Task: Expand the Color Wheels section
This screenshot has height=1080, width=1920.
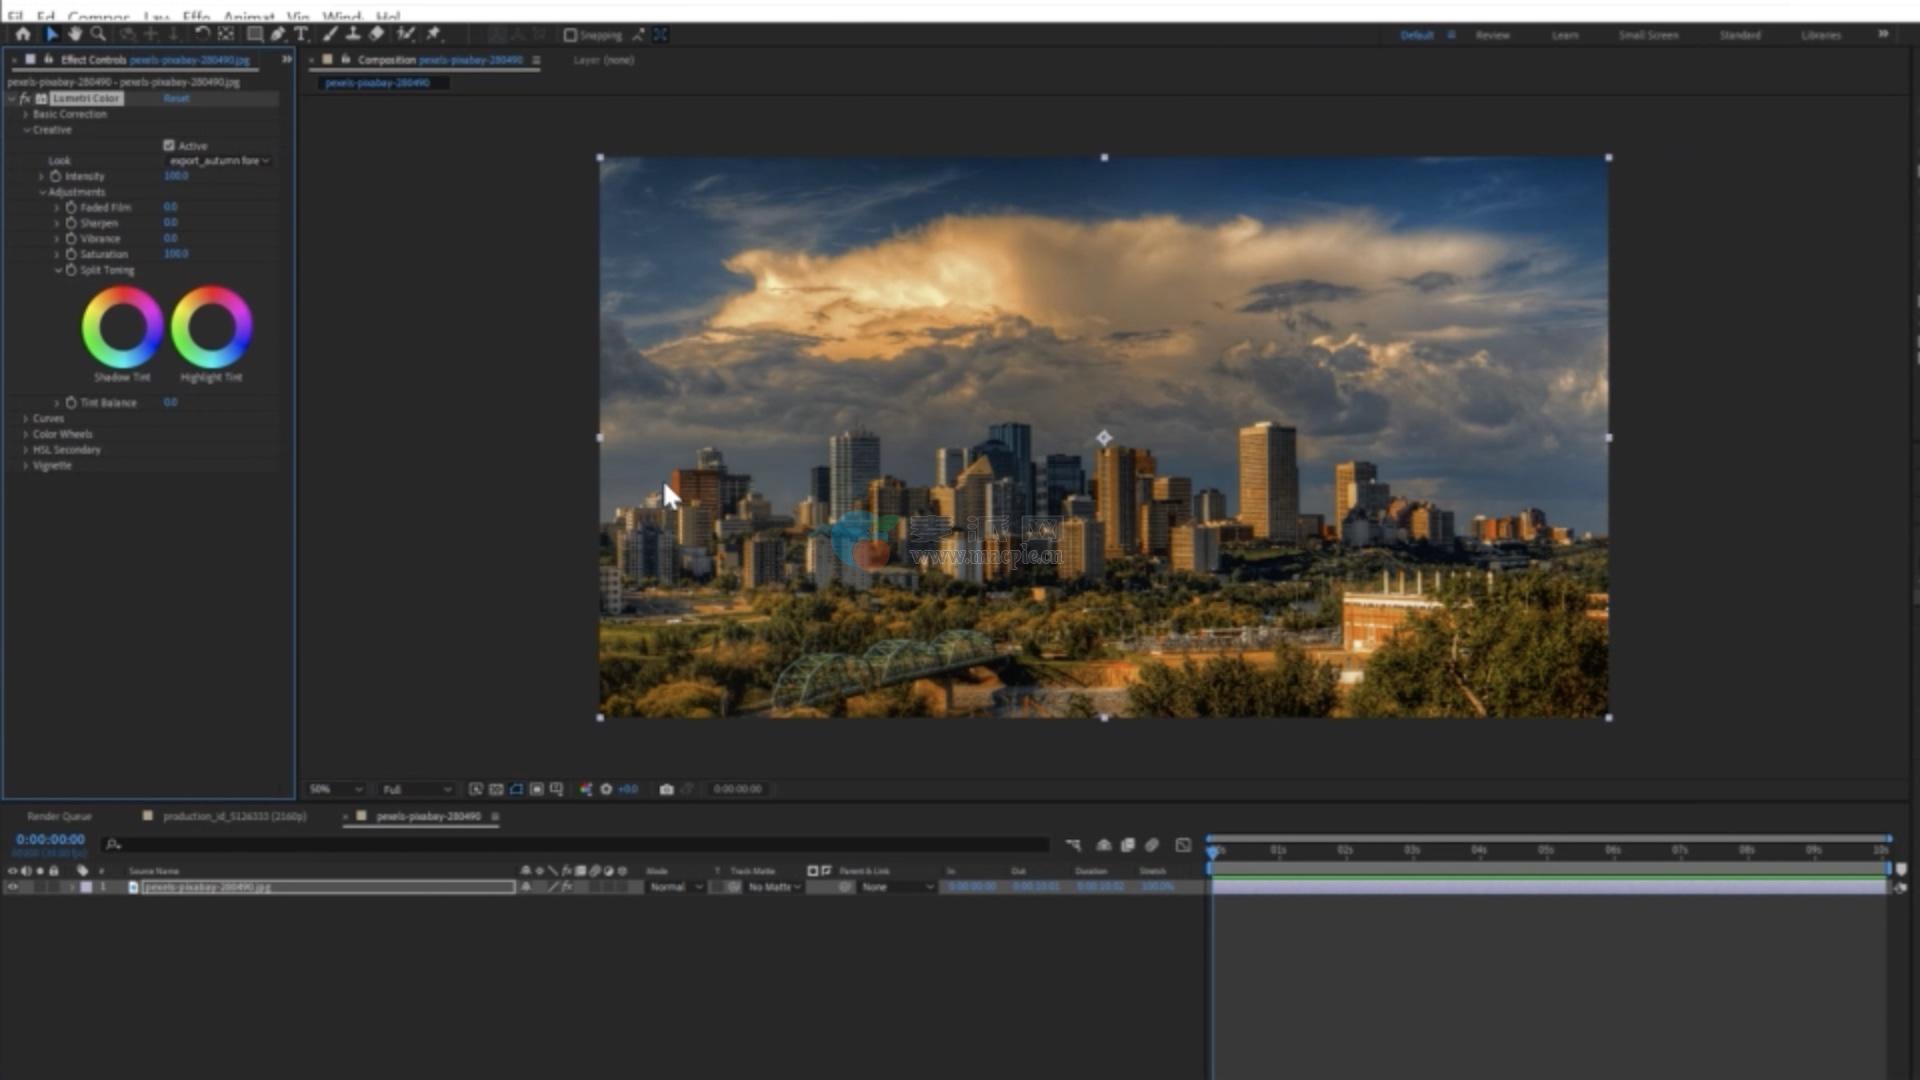Action: click(26, 434)
